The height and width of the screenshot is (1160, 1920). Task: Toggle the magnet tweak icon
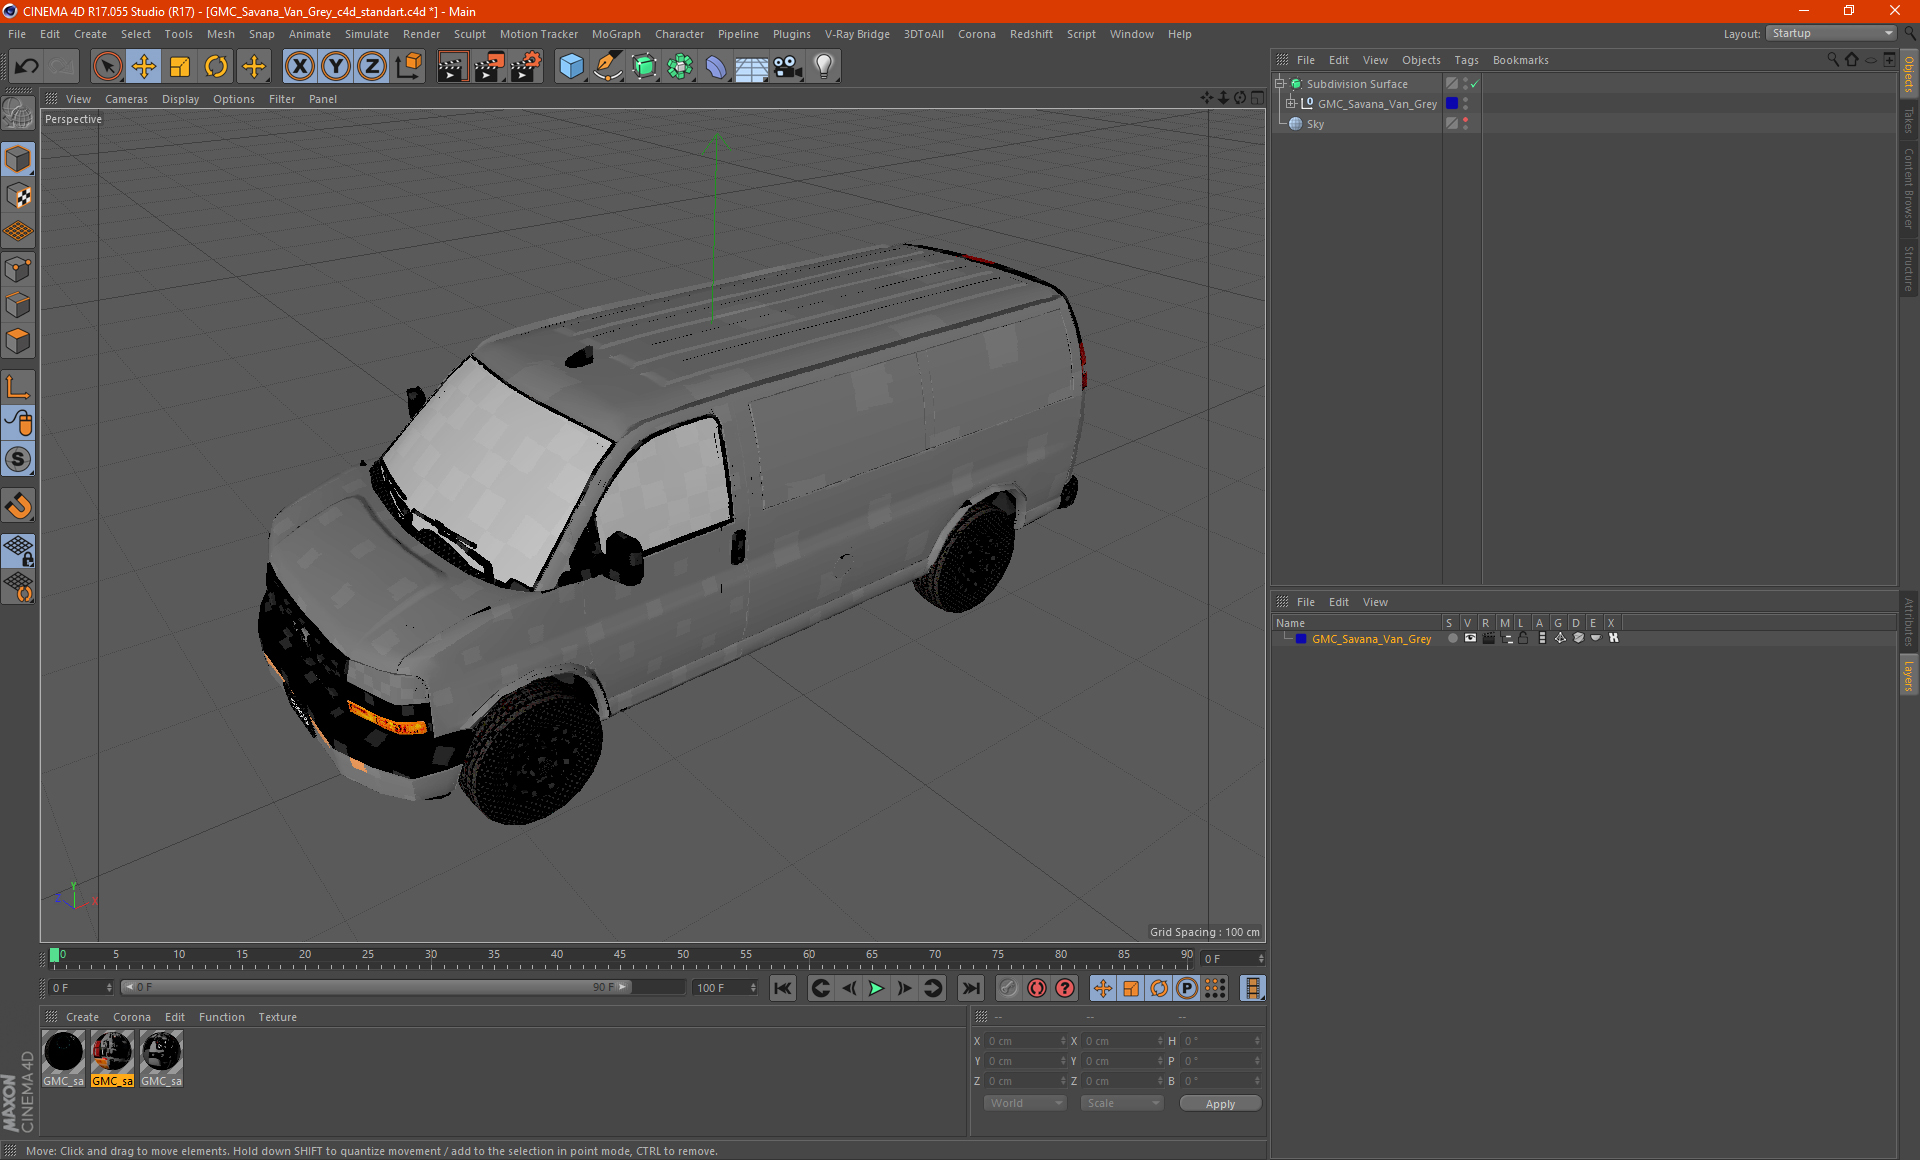point(18,506)
